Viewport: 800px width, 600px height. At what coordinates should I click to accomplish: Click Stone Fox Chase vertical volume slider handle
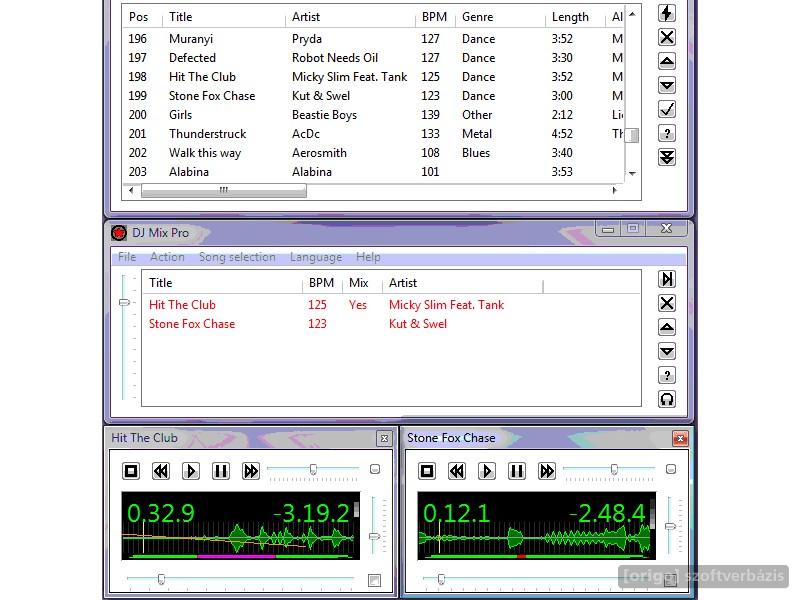(x=670, y=526)
